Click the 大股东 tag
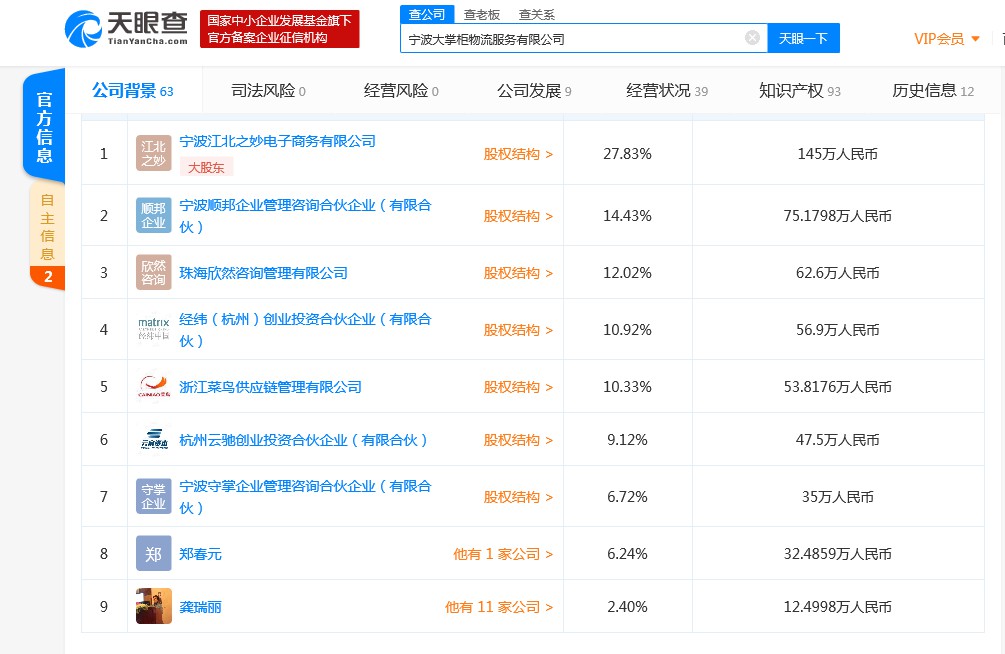Viewport: 1005px width, 654px height. 206,167
